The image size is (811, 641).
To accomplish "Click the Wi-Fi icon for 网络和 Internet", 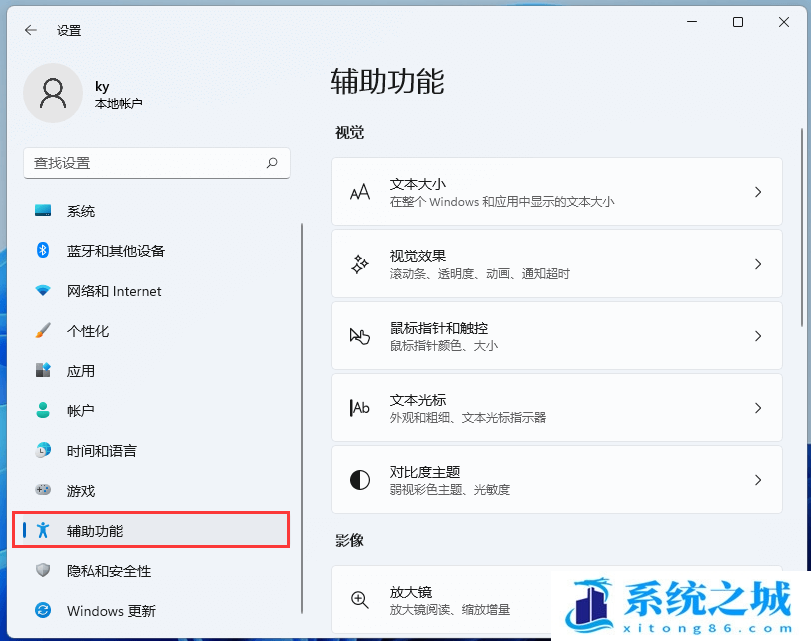I will tap(43, 291).
